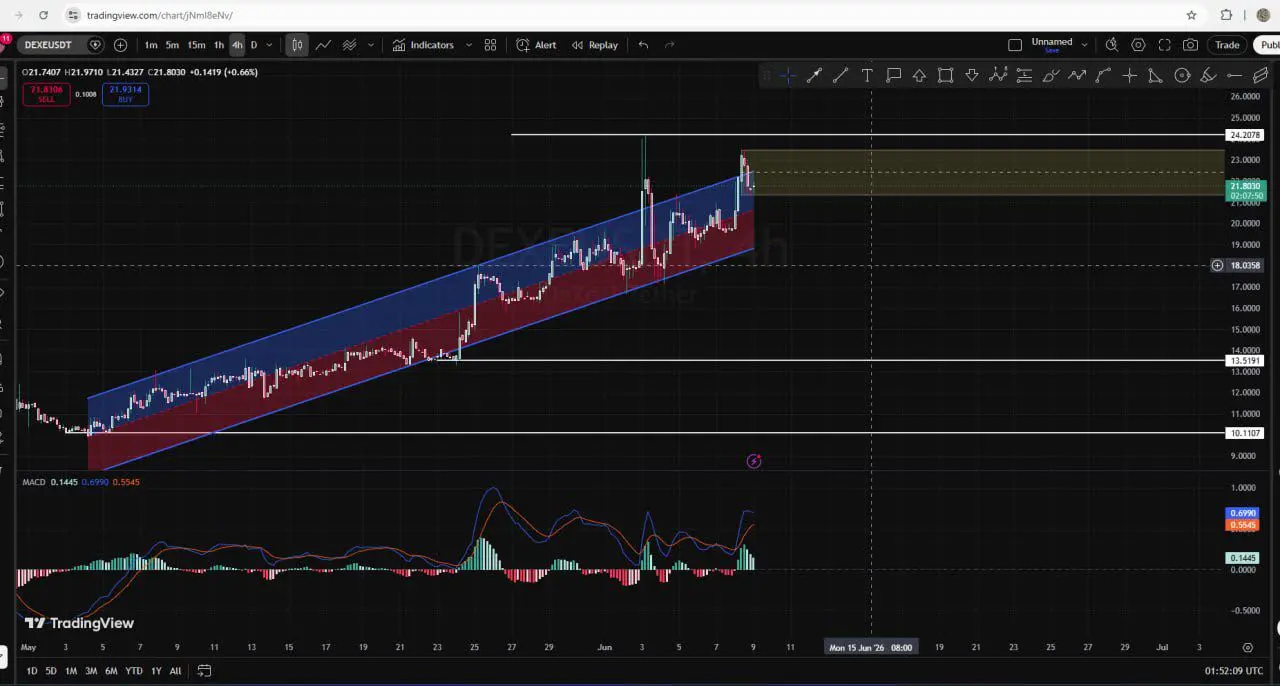Screen dimensions: 1280x686
Task: Toggle the layout checkbox beside Unnamed
Action: point(1015,45)
